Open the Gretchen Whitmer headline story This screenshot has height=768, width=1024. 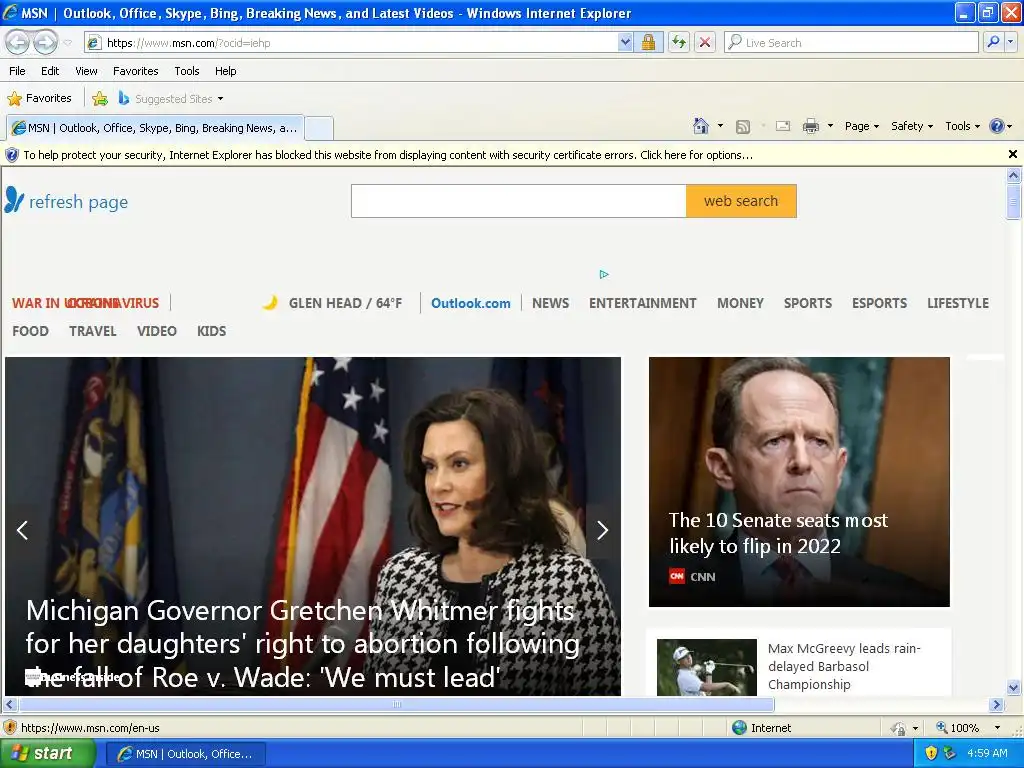[x=302, y=644]
